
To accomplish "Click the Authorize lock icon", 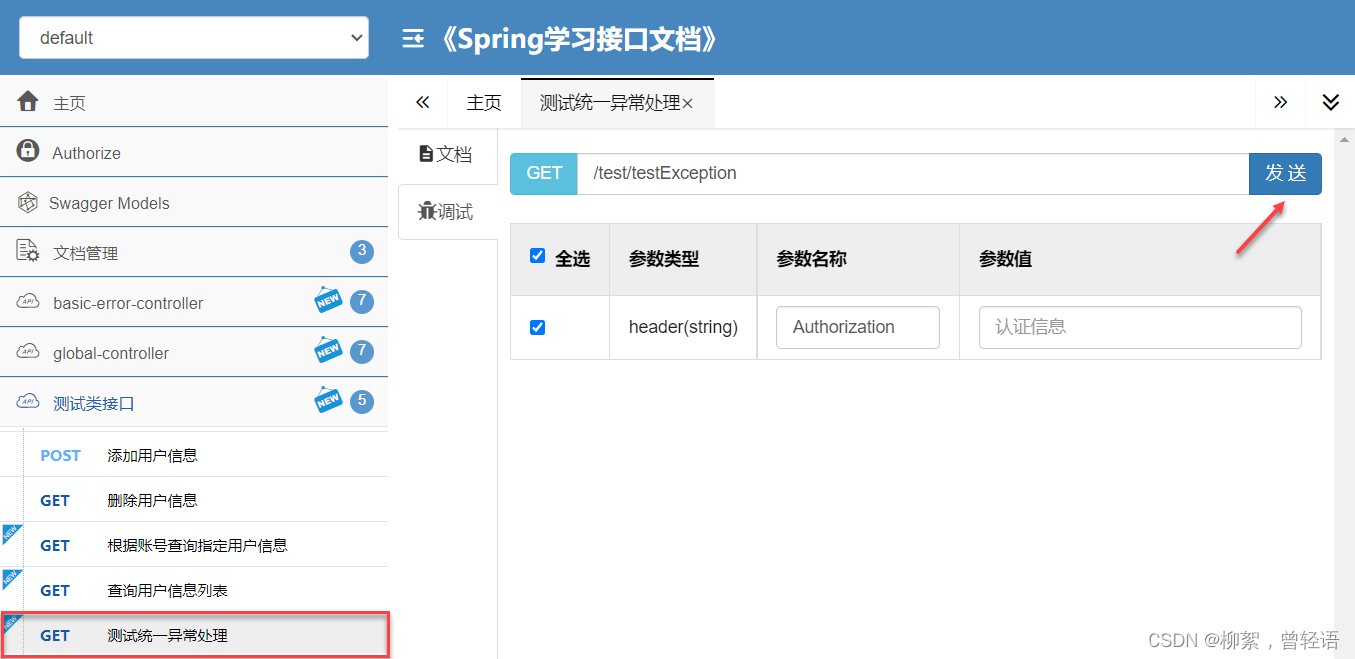I will click(28, 151).
